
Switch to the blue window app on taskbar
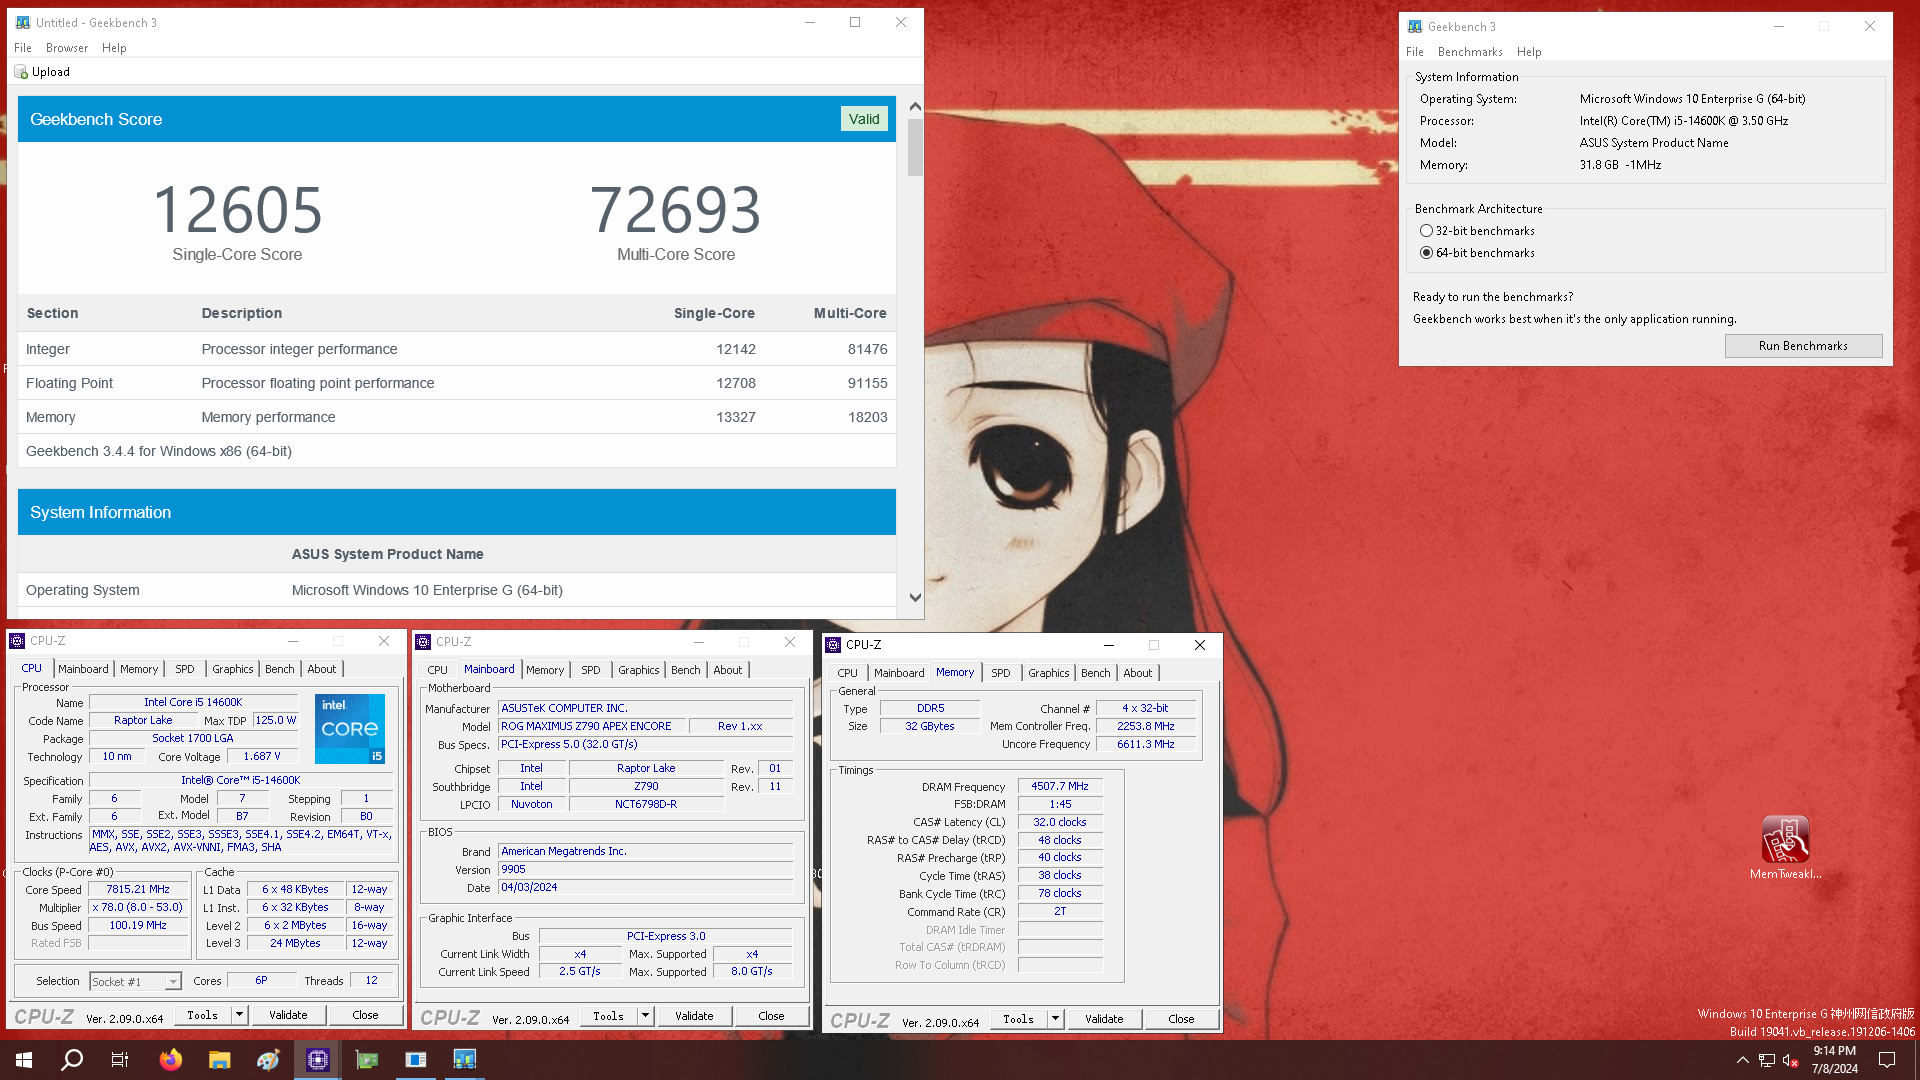coord(416,1060)
